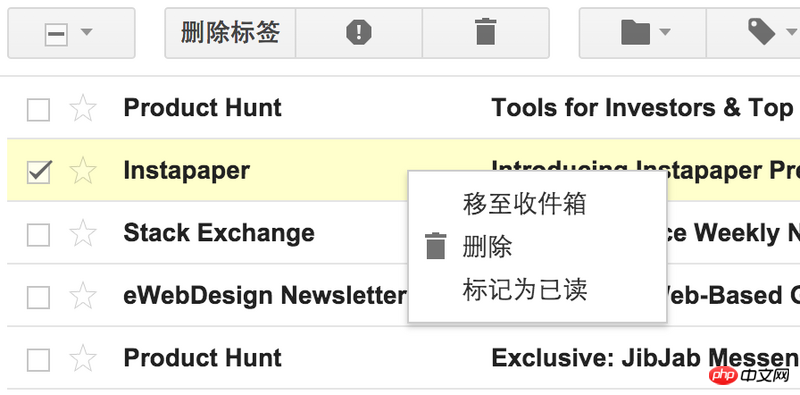
Task: Star the first Product Hunt Tools for Investors email
Action: pyautogui.click(x=83, y=108)
